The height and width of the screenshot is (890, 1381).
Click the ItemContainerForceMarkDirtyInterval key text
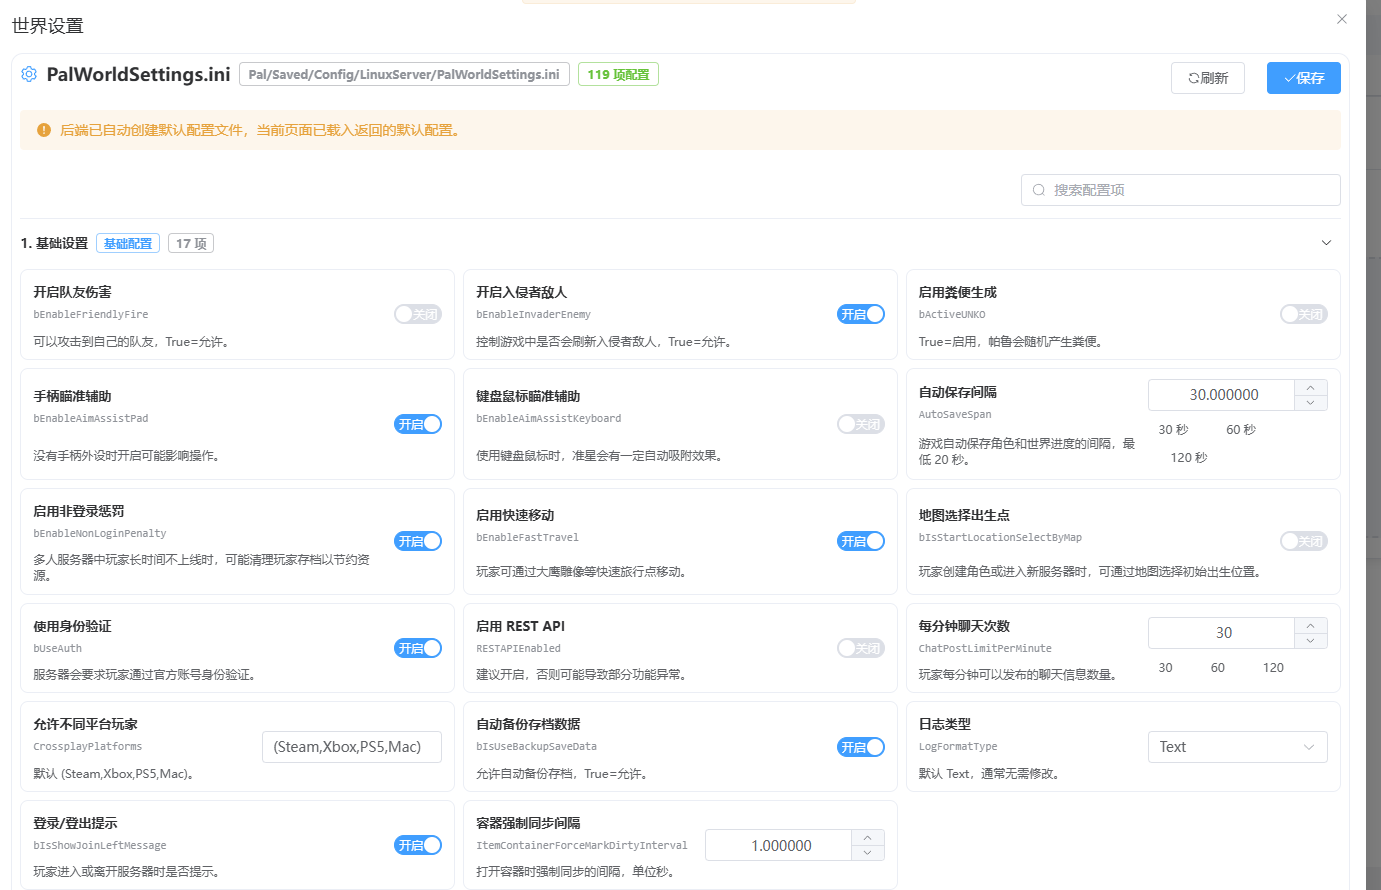tap(582, 845)
